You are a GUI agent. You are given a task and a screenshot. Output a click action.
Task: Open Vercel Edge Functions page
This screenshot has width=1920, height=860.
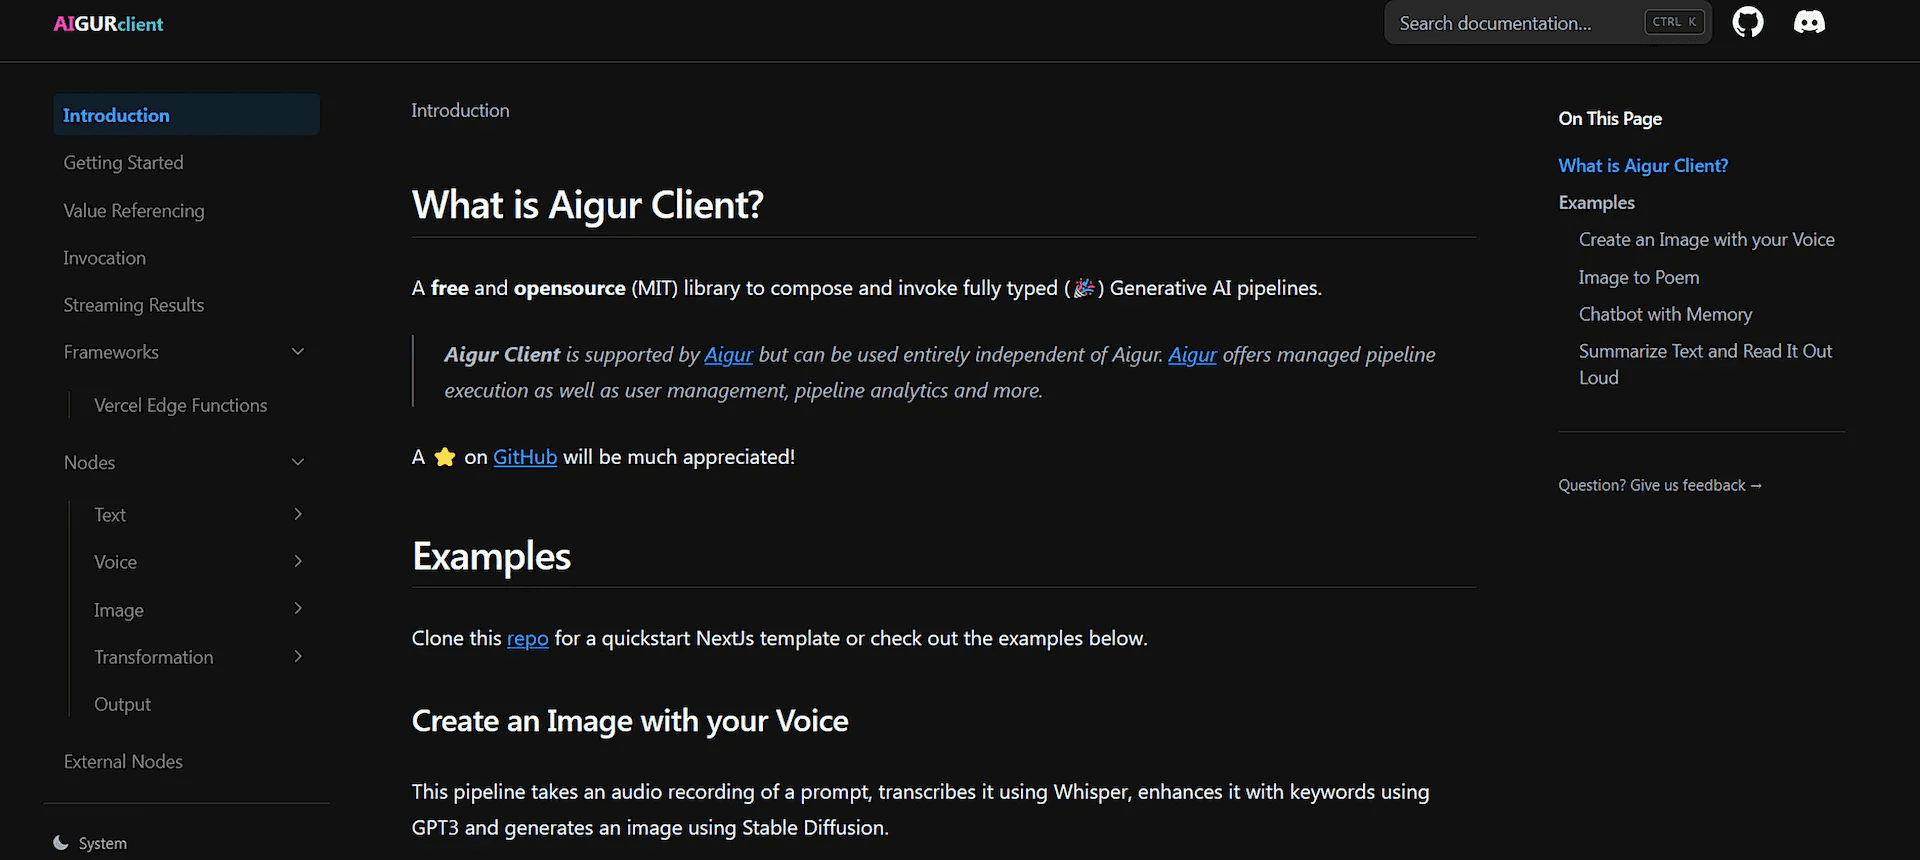coord(181,405)
